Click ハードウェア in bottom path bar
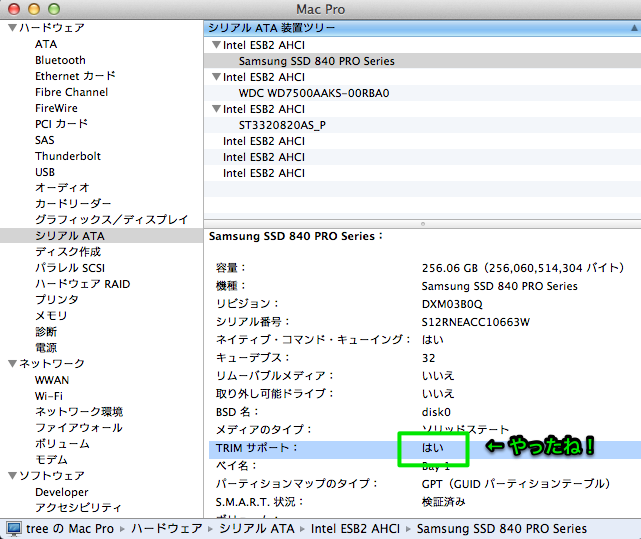The image size is (641, 539). 167,528
